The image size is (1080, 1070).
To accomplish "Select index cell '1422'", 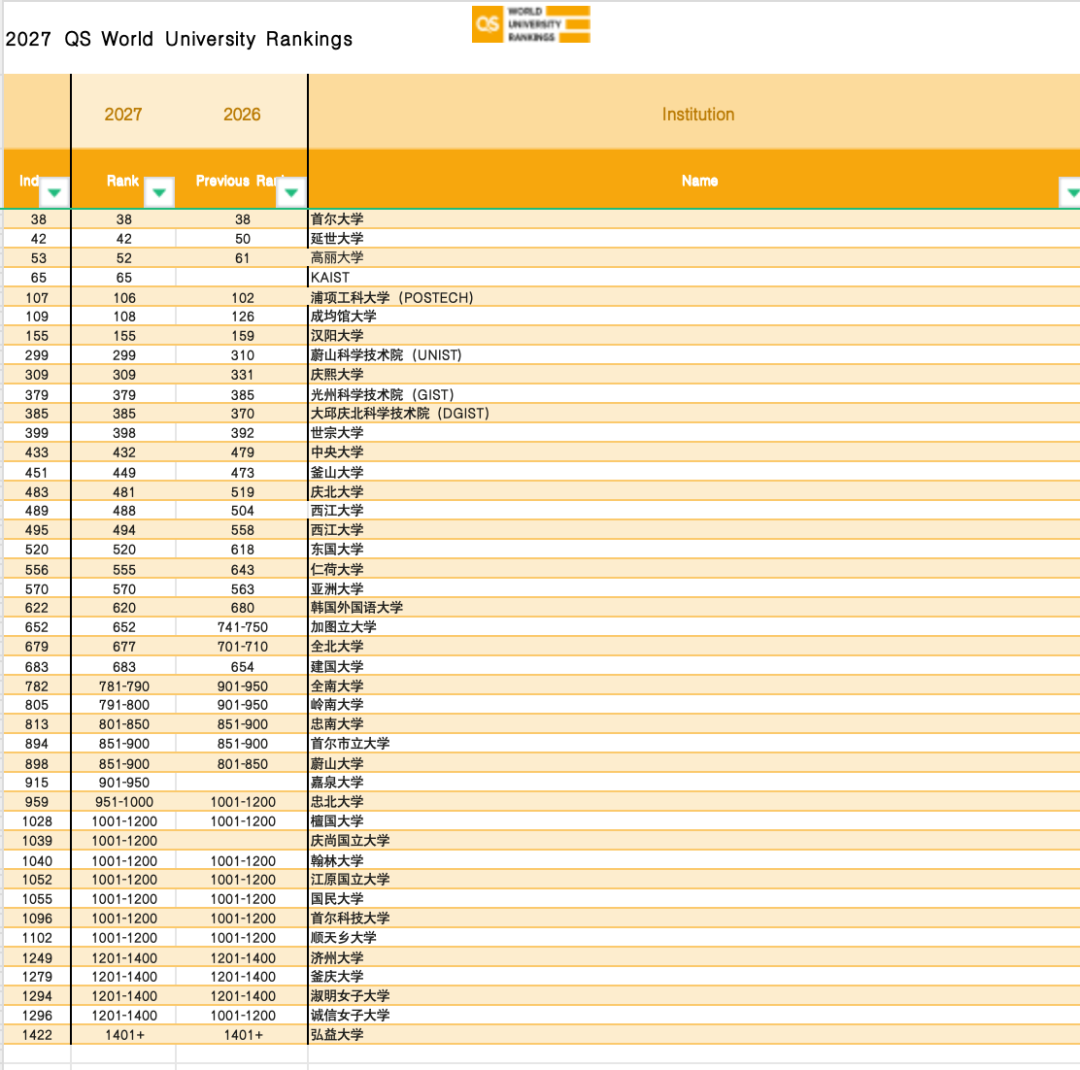I will click(37, 1035).
